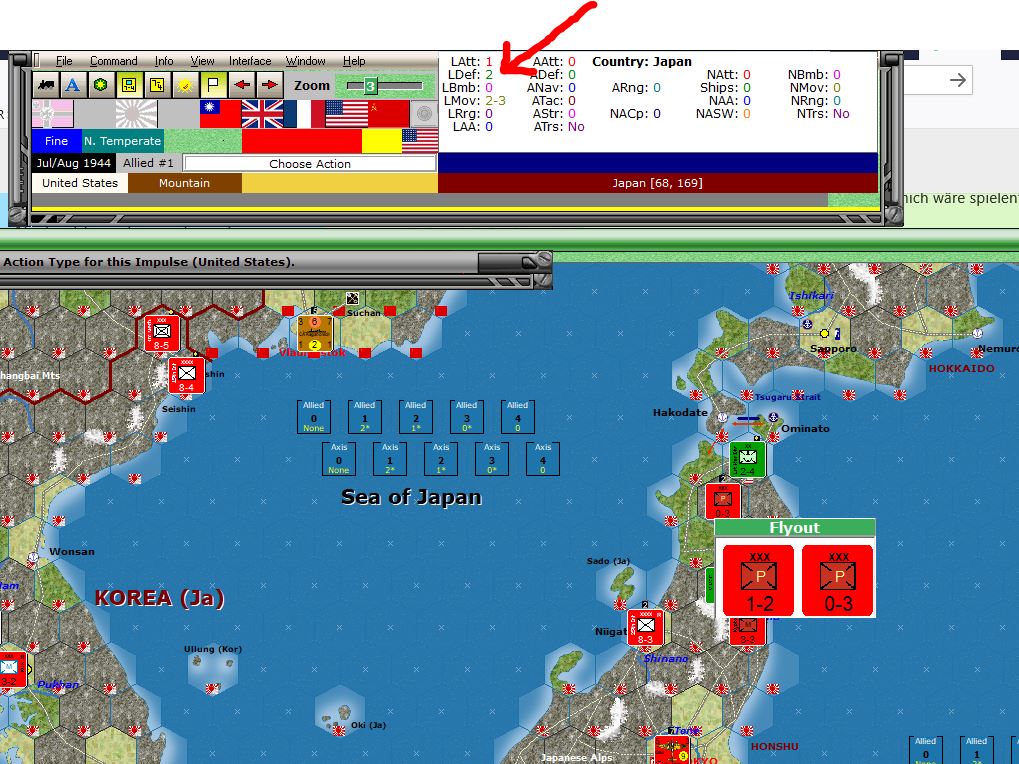Click the round grey button after flags
Viewport: 1019px width, 764px height.
424,114
